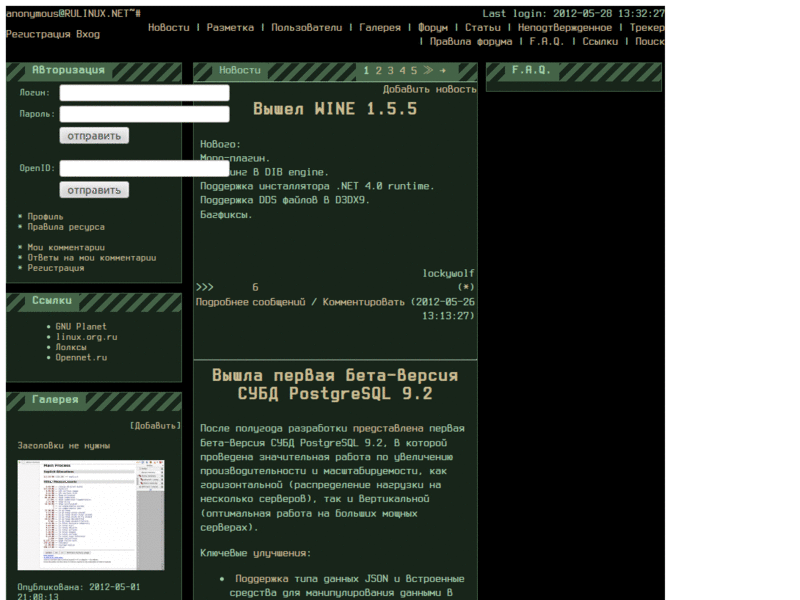Image resolution: width=800 pixels, height=600 pixels.
Task: Submit login with отправить under Пароль
Action: [94, 136]
